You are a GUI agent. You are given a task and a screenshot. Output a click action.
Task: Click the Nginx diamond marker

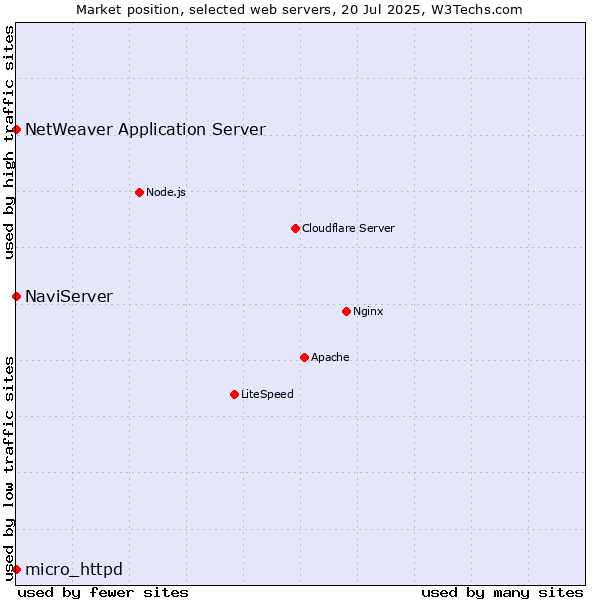click(346, 311)
